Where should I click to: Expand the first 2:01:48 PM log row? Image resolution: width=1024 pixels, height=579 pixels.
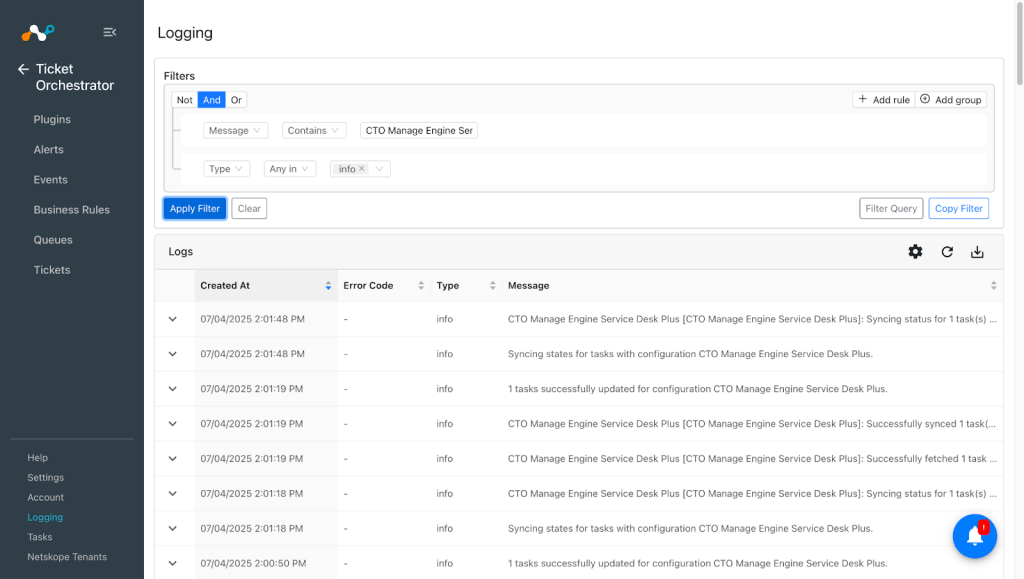(172, 319)
